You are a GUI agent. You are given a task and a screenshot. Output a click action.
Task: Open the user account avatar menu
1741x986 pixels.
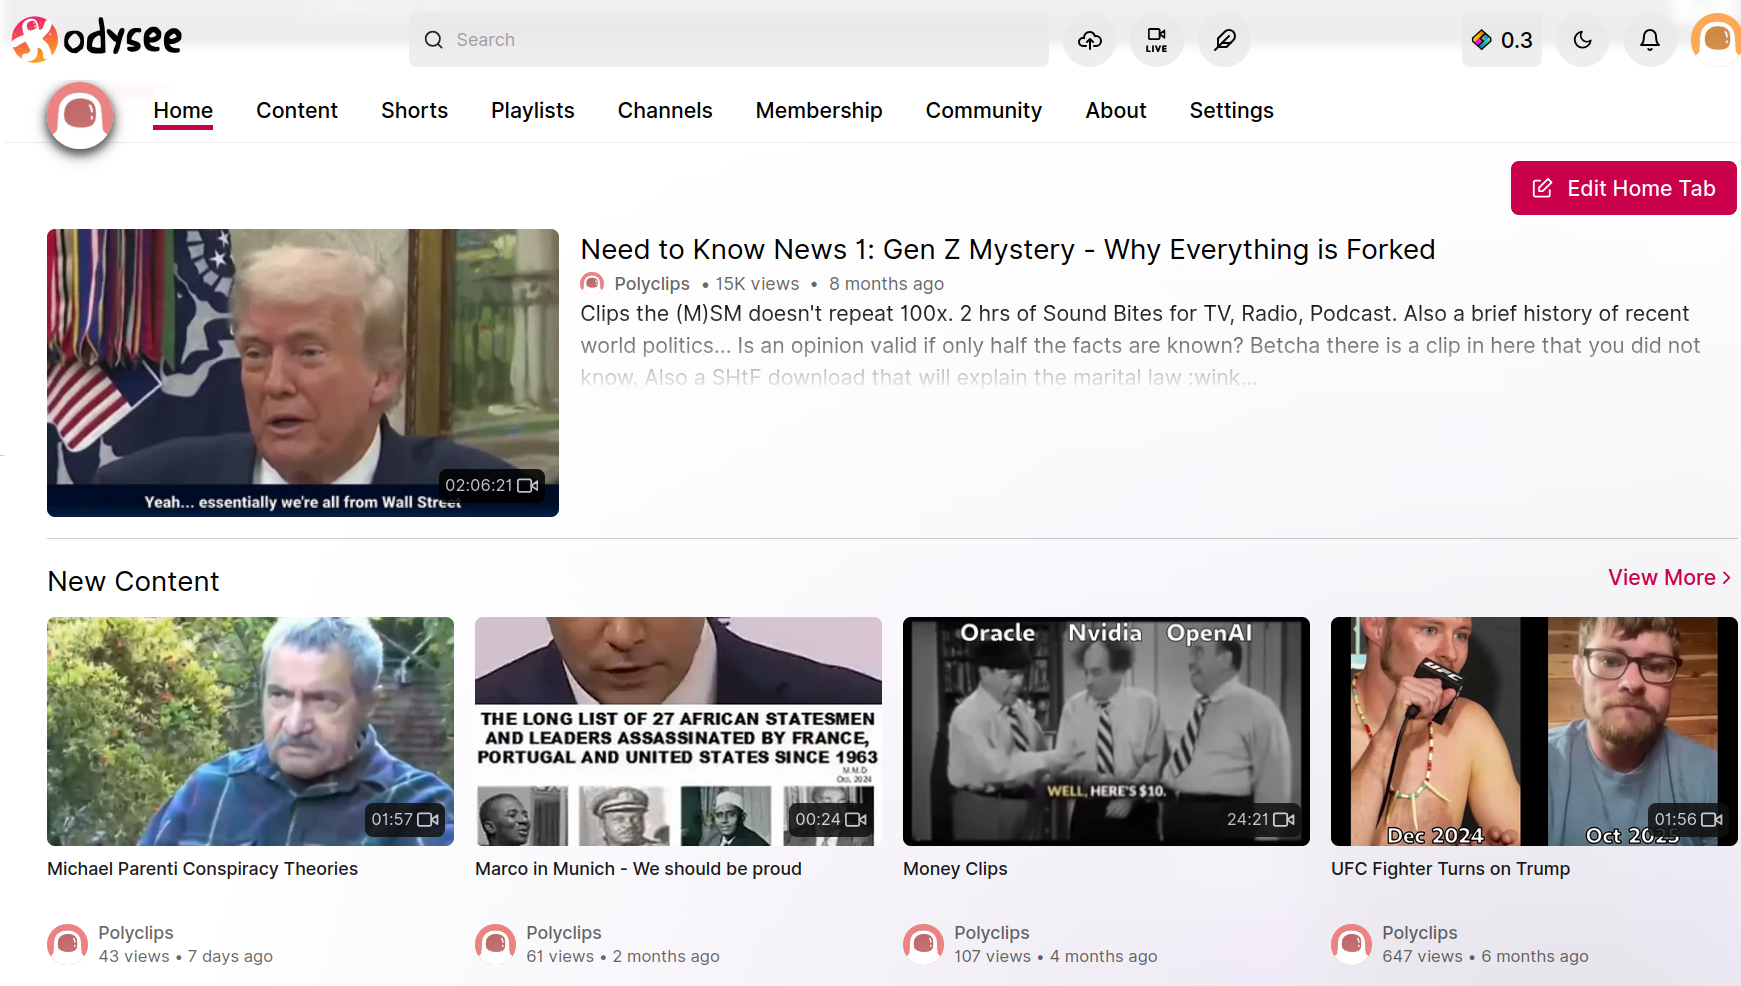[x=1716, y=40]
